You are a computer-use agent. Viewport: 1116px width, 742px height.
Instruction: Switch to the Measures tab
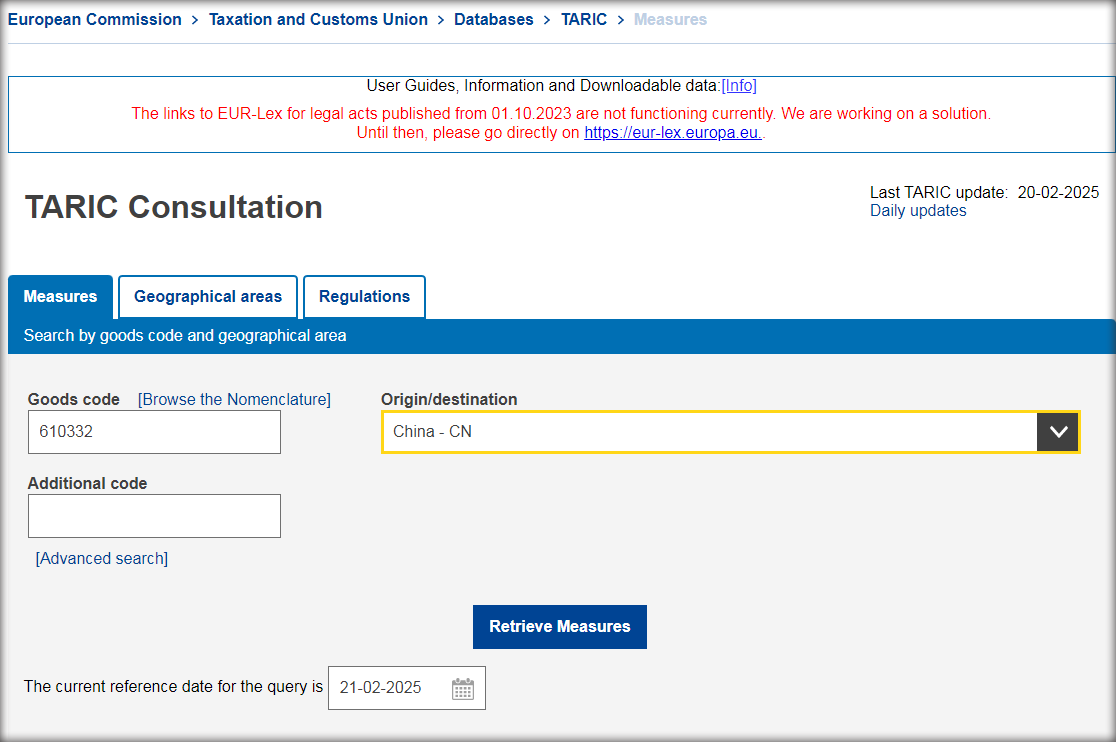point(60,297)
